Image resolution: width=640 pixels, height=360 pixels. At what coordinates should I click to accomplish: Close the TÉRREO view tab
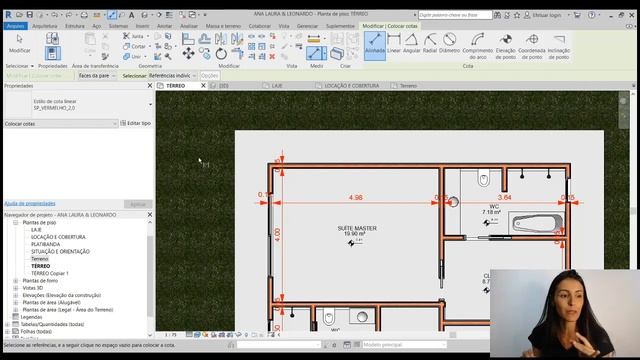click(x=203, y=86)
